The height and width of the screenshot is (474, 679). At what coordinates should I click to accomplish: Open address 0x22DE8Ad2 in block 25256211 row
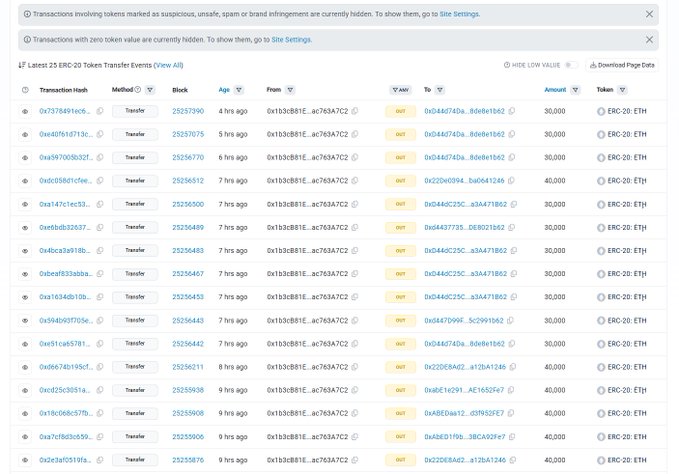[465, 367]
